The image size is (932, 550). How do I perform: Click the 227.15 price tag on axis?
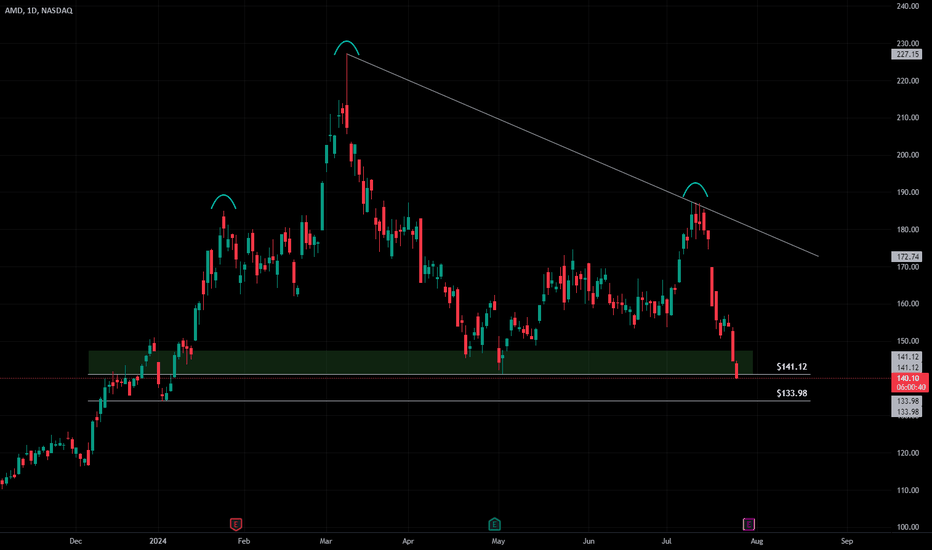[x=907, y=54]
